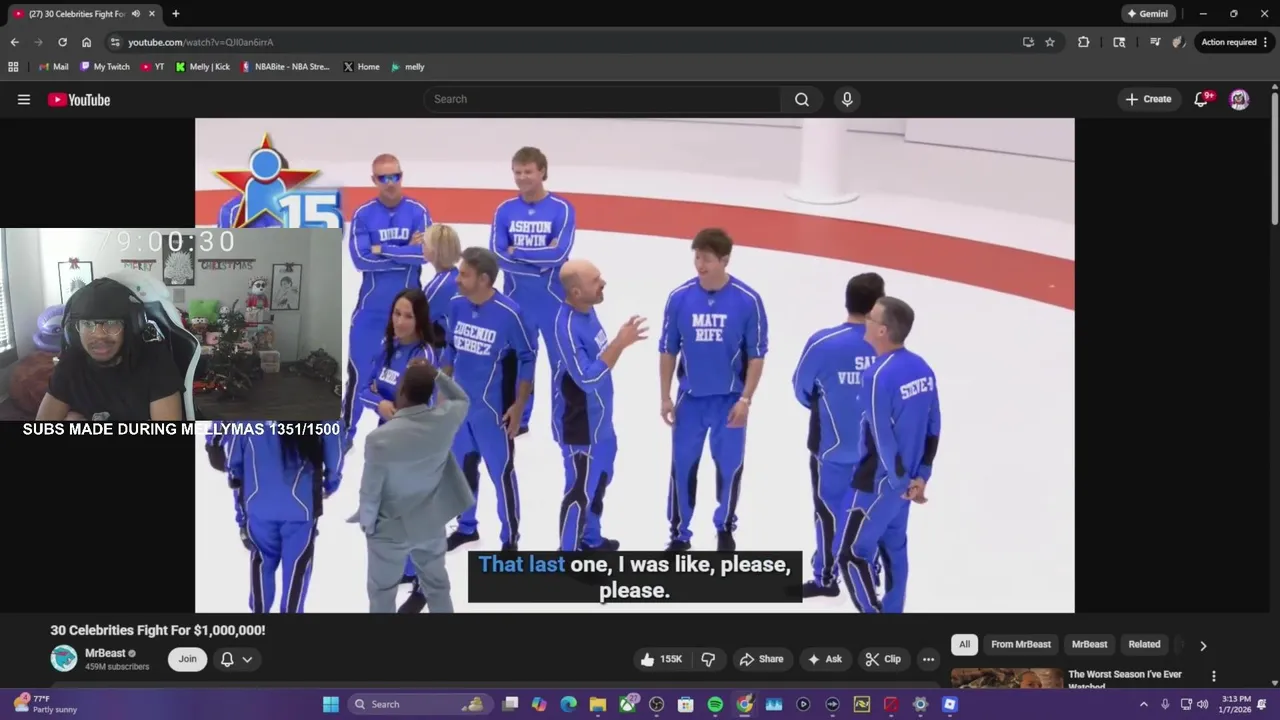The height and width of the screenshot is (720, 1280).
Task: Go to the YouTube home logo
Action: [79, 99]
